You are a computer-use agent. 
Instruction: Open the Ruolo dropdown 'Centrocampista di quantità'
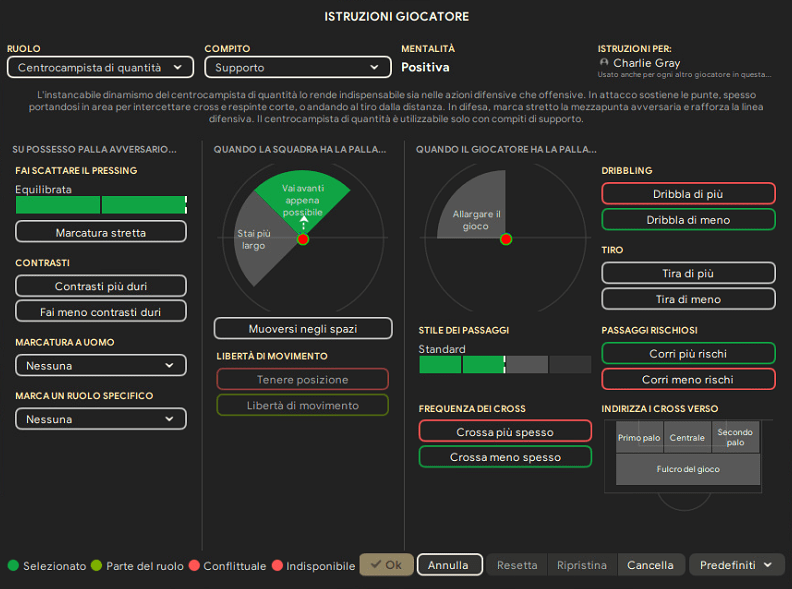[x=100, y=68]
